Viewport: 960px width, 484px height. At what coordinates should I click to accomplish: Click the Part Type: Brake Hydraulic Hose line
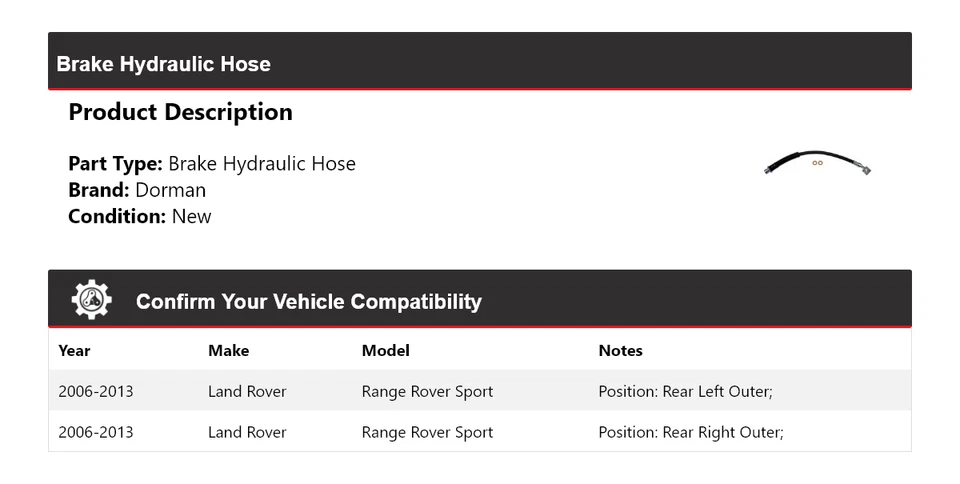coord(212,164)
